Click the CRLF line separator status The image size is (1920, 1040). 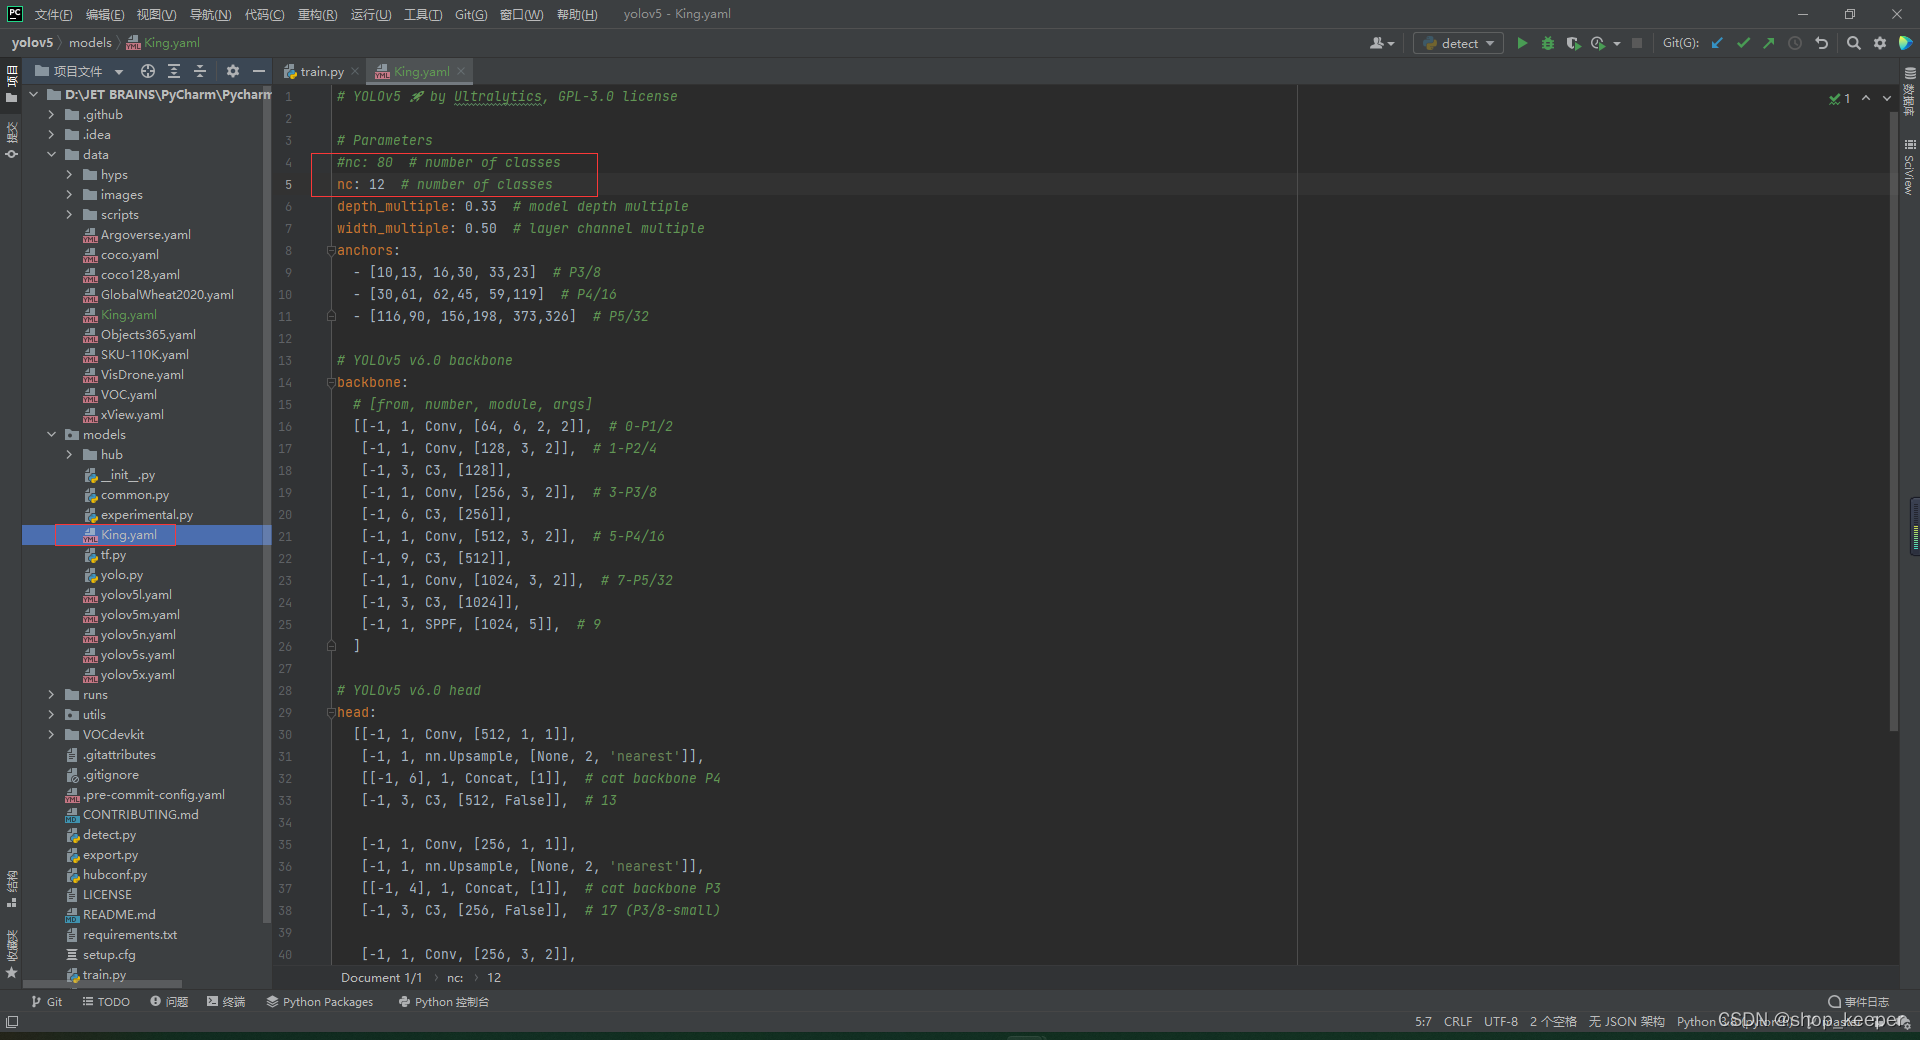click(x=1457, y=1021)
